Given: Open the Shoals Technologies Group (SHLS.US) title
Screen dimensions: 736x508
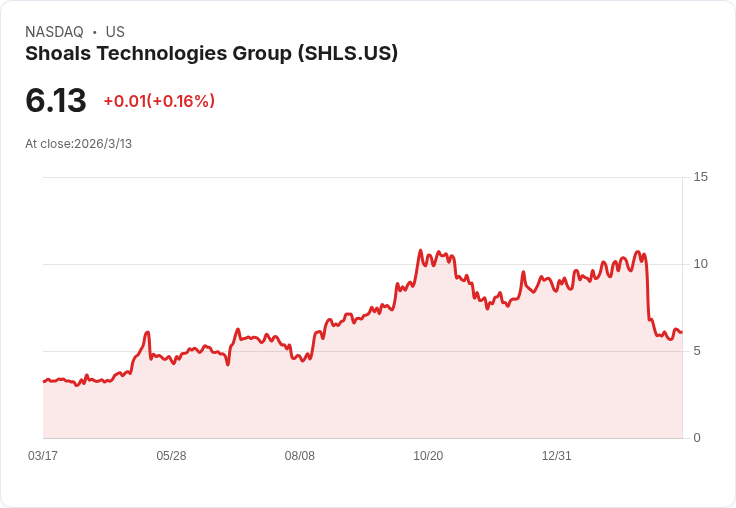Looking at the screenshot, I should click(211, 54).
